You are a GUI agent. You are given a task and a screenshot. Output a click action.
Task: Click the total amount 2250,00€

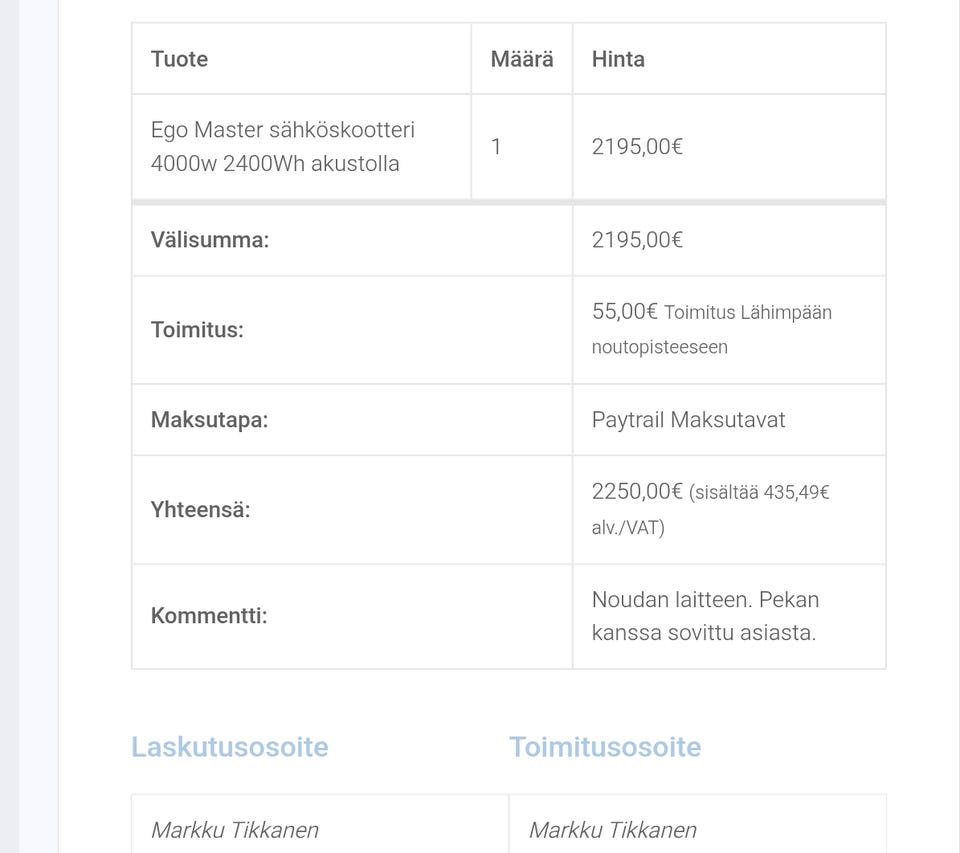pyautogui.click(x=637, y=492)
